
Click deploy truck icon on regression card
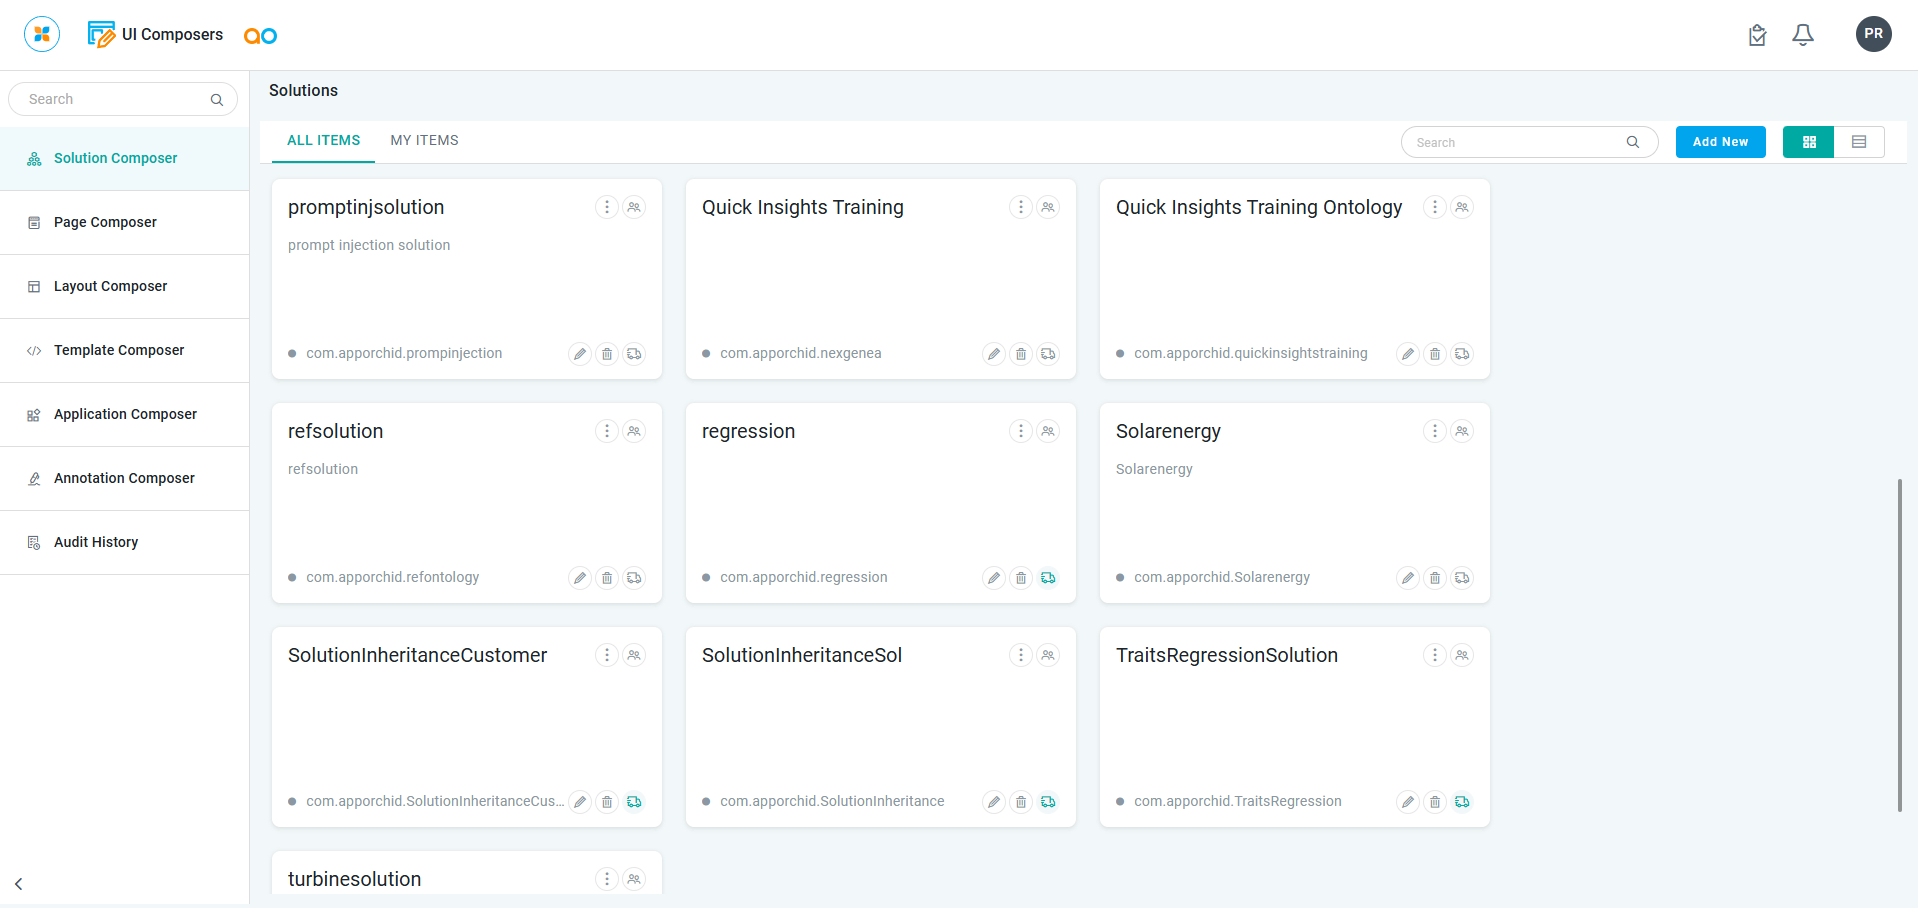(1048, 578)
